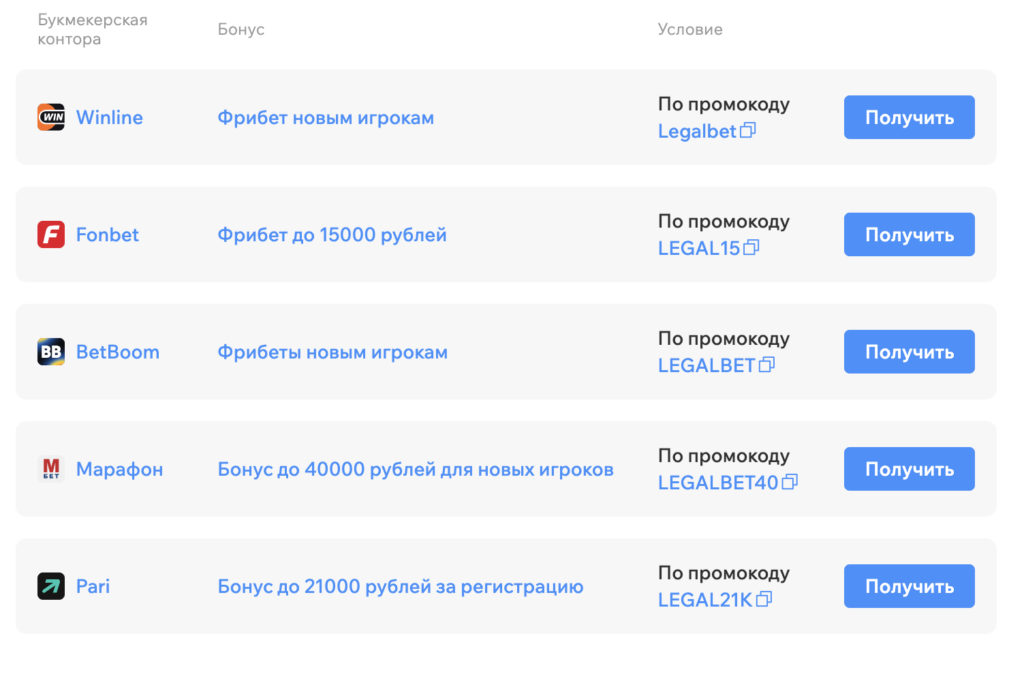
Task: Copy the LEGALBET40 promo code icon
Action: (x=790, y=482)
